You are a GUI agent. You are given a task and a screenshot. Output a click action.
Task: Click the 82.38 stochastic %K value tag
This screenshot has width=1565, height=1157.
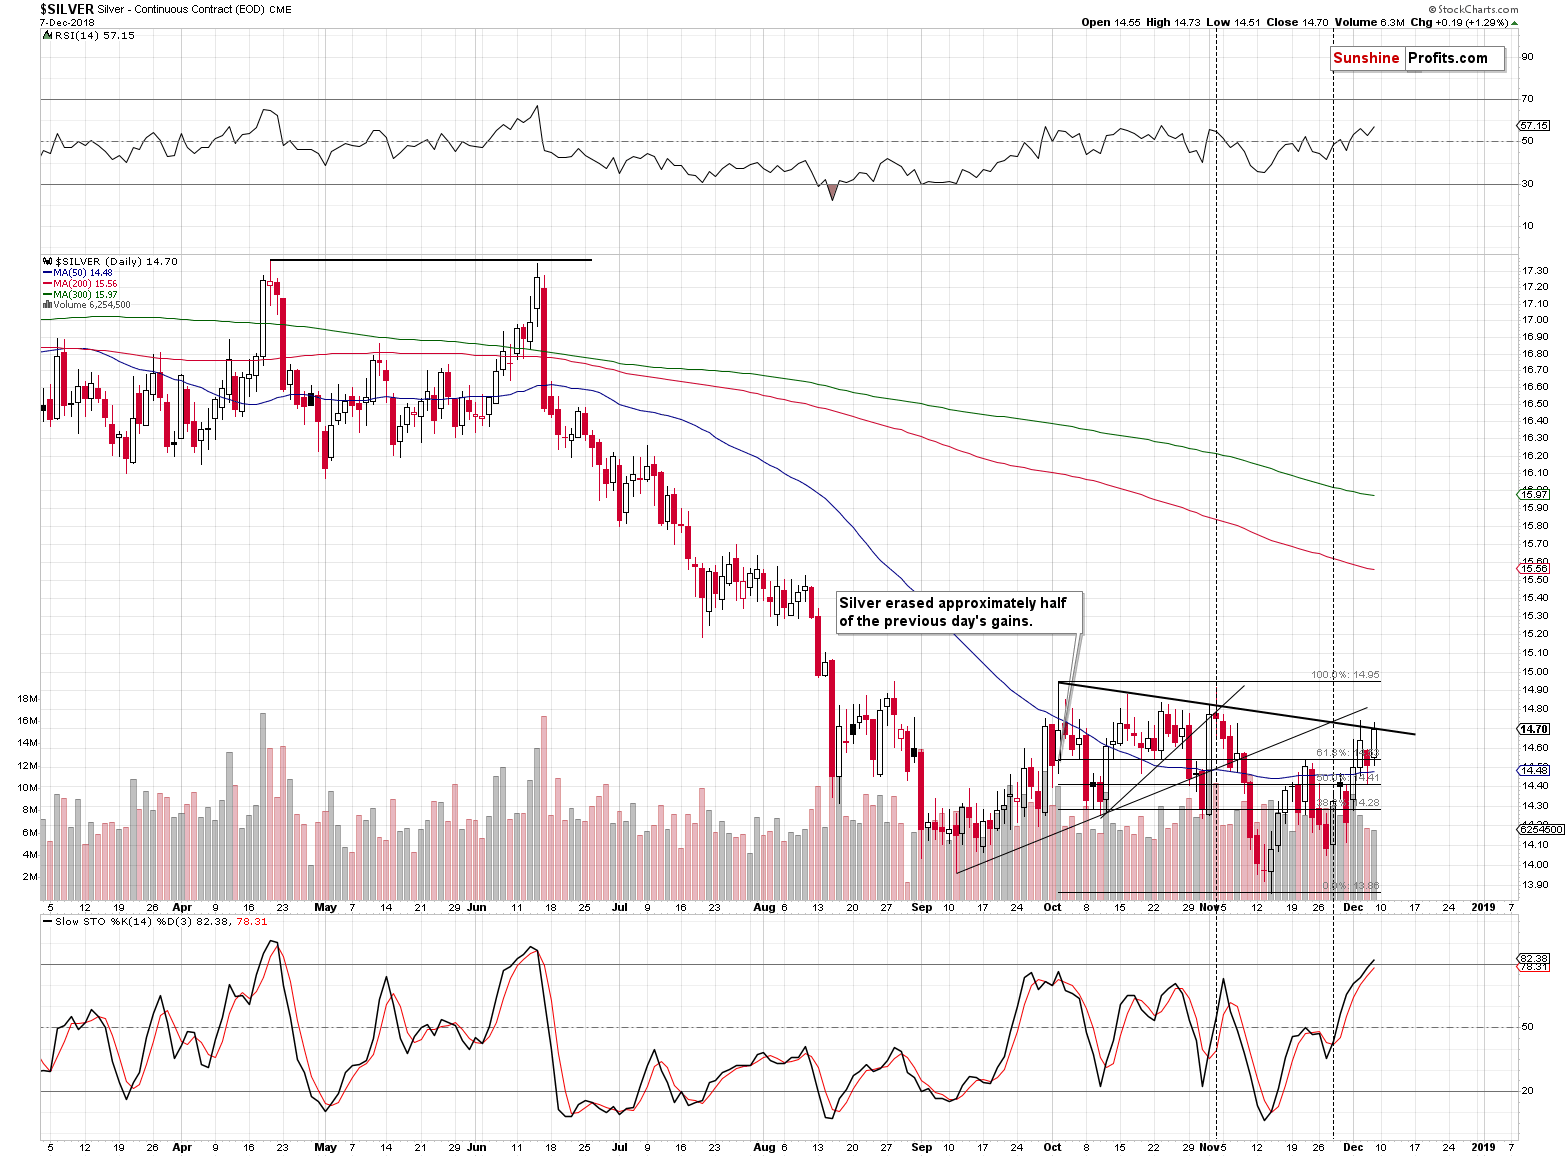click(x=1533, y=958)
